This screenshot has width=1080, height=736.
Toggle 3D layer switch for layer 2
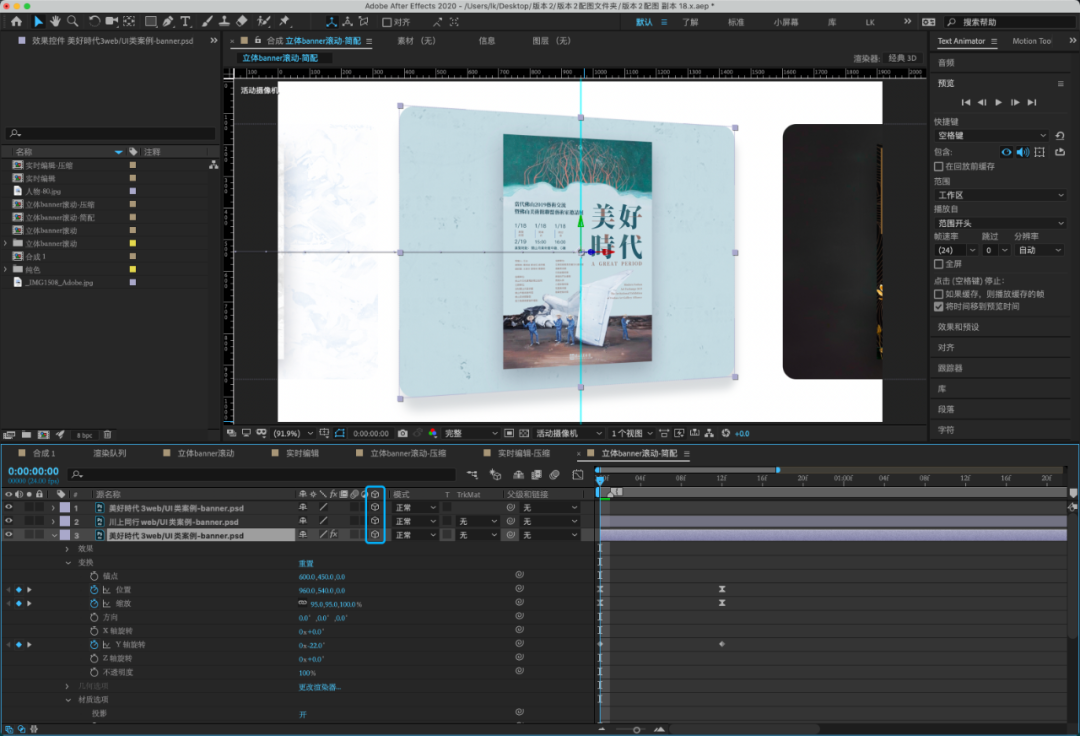(375, 521)
